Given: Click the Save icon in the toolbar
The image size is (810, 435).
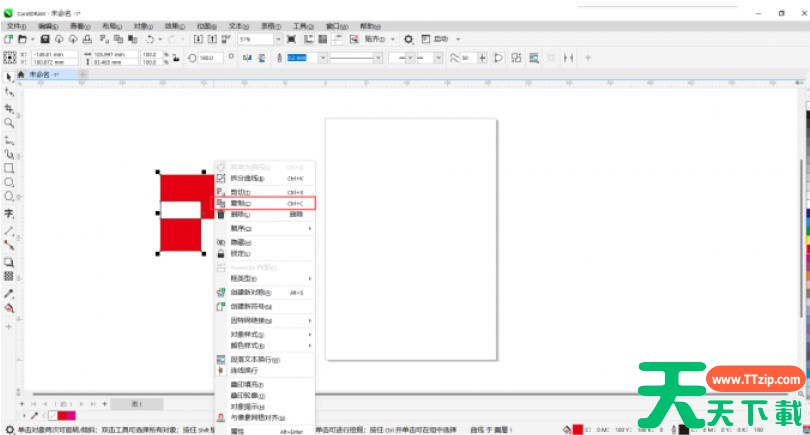Looking at the screenshot, I should pos(45,39).
